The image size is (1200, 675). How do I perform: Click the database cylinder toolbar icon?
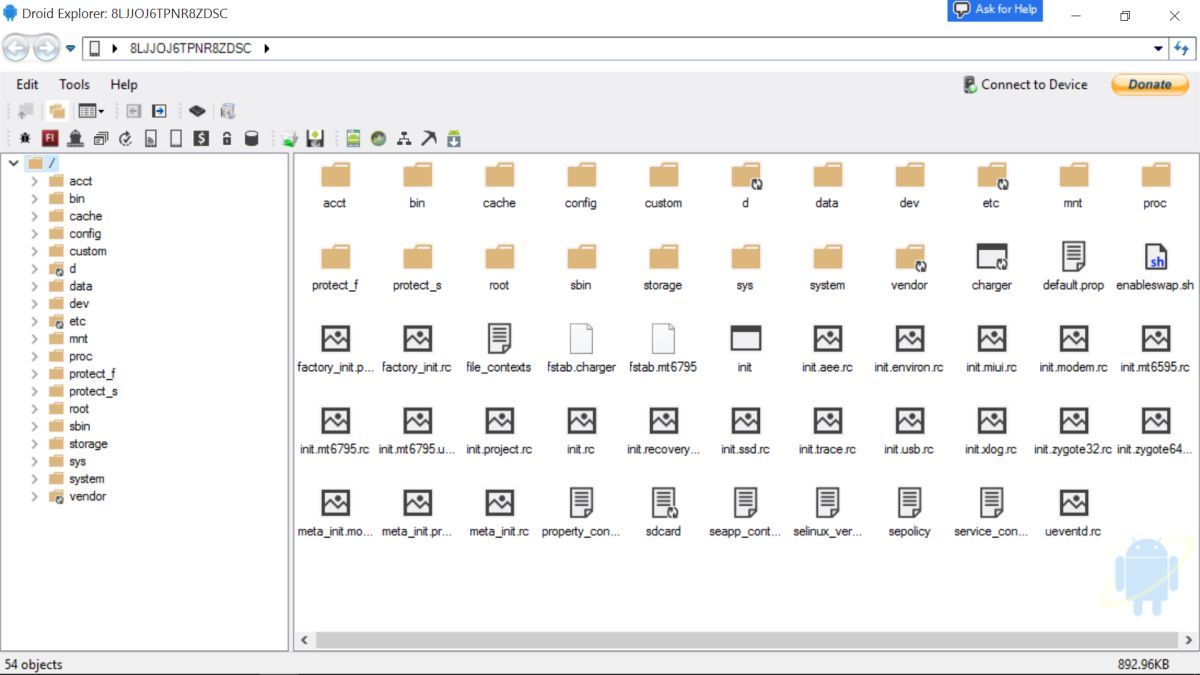(252, 139)
